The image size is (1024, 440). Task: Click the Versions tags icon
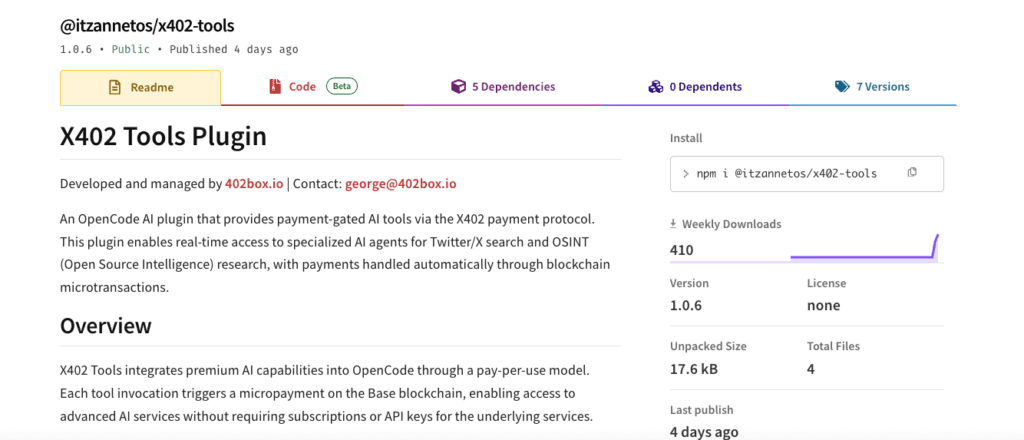point(842,87)
